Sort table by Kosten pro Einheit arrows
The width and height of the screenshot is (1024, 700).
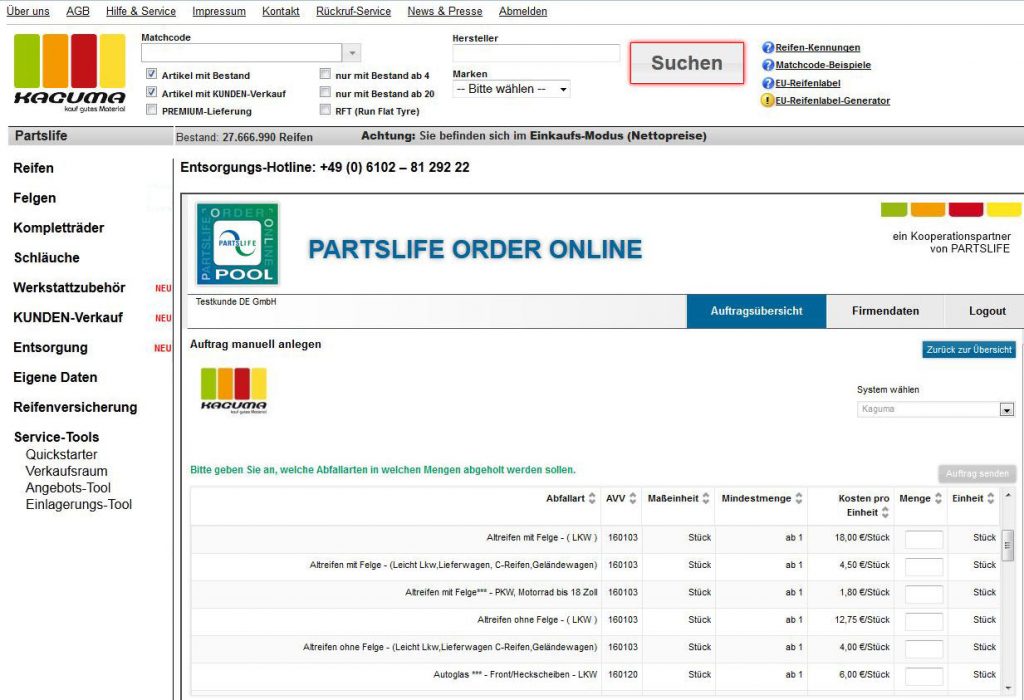(886, 513)
